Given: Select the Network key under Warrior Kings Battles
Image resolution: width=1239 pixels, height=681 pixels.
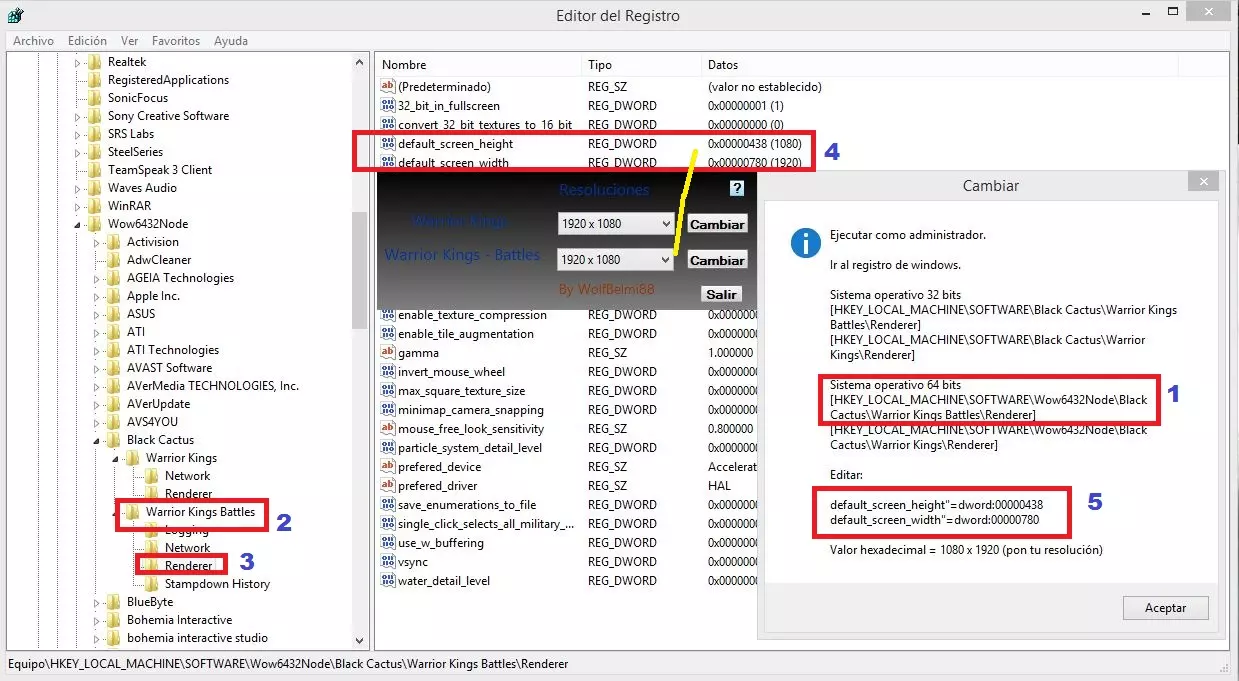Looking at the screenshot, I should (x=187, y=548).
